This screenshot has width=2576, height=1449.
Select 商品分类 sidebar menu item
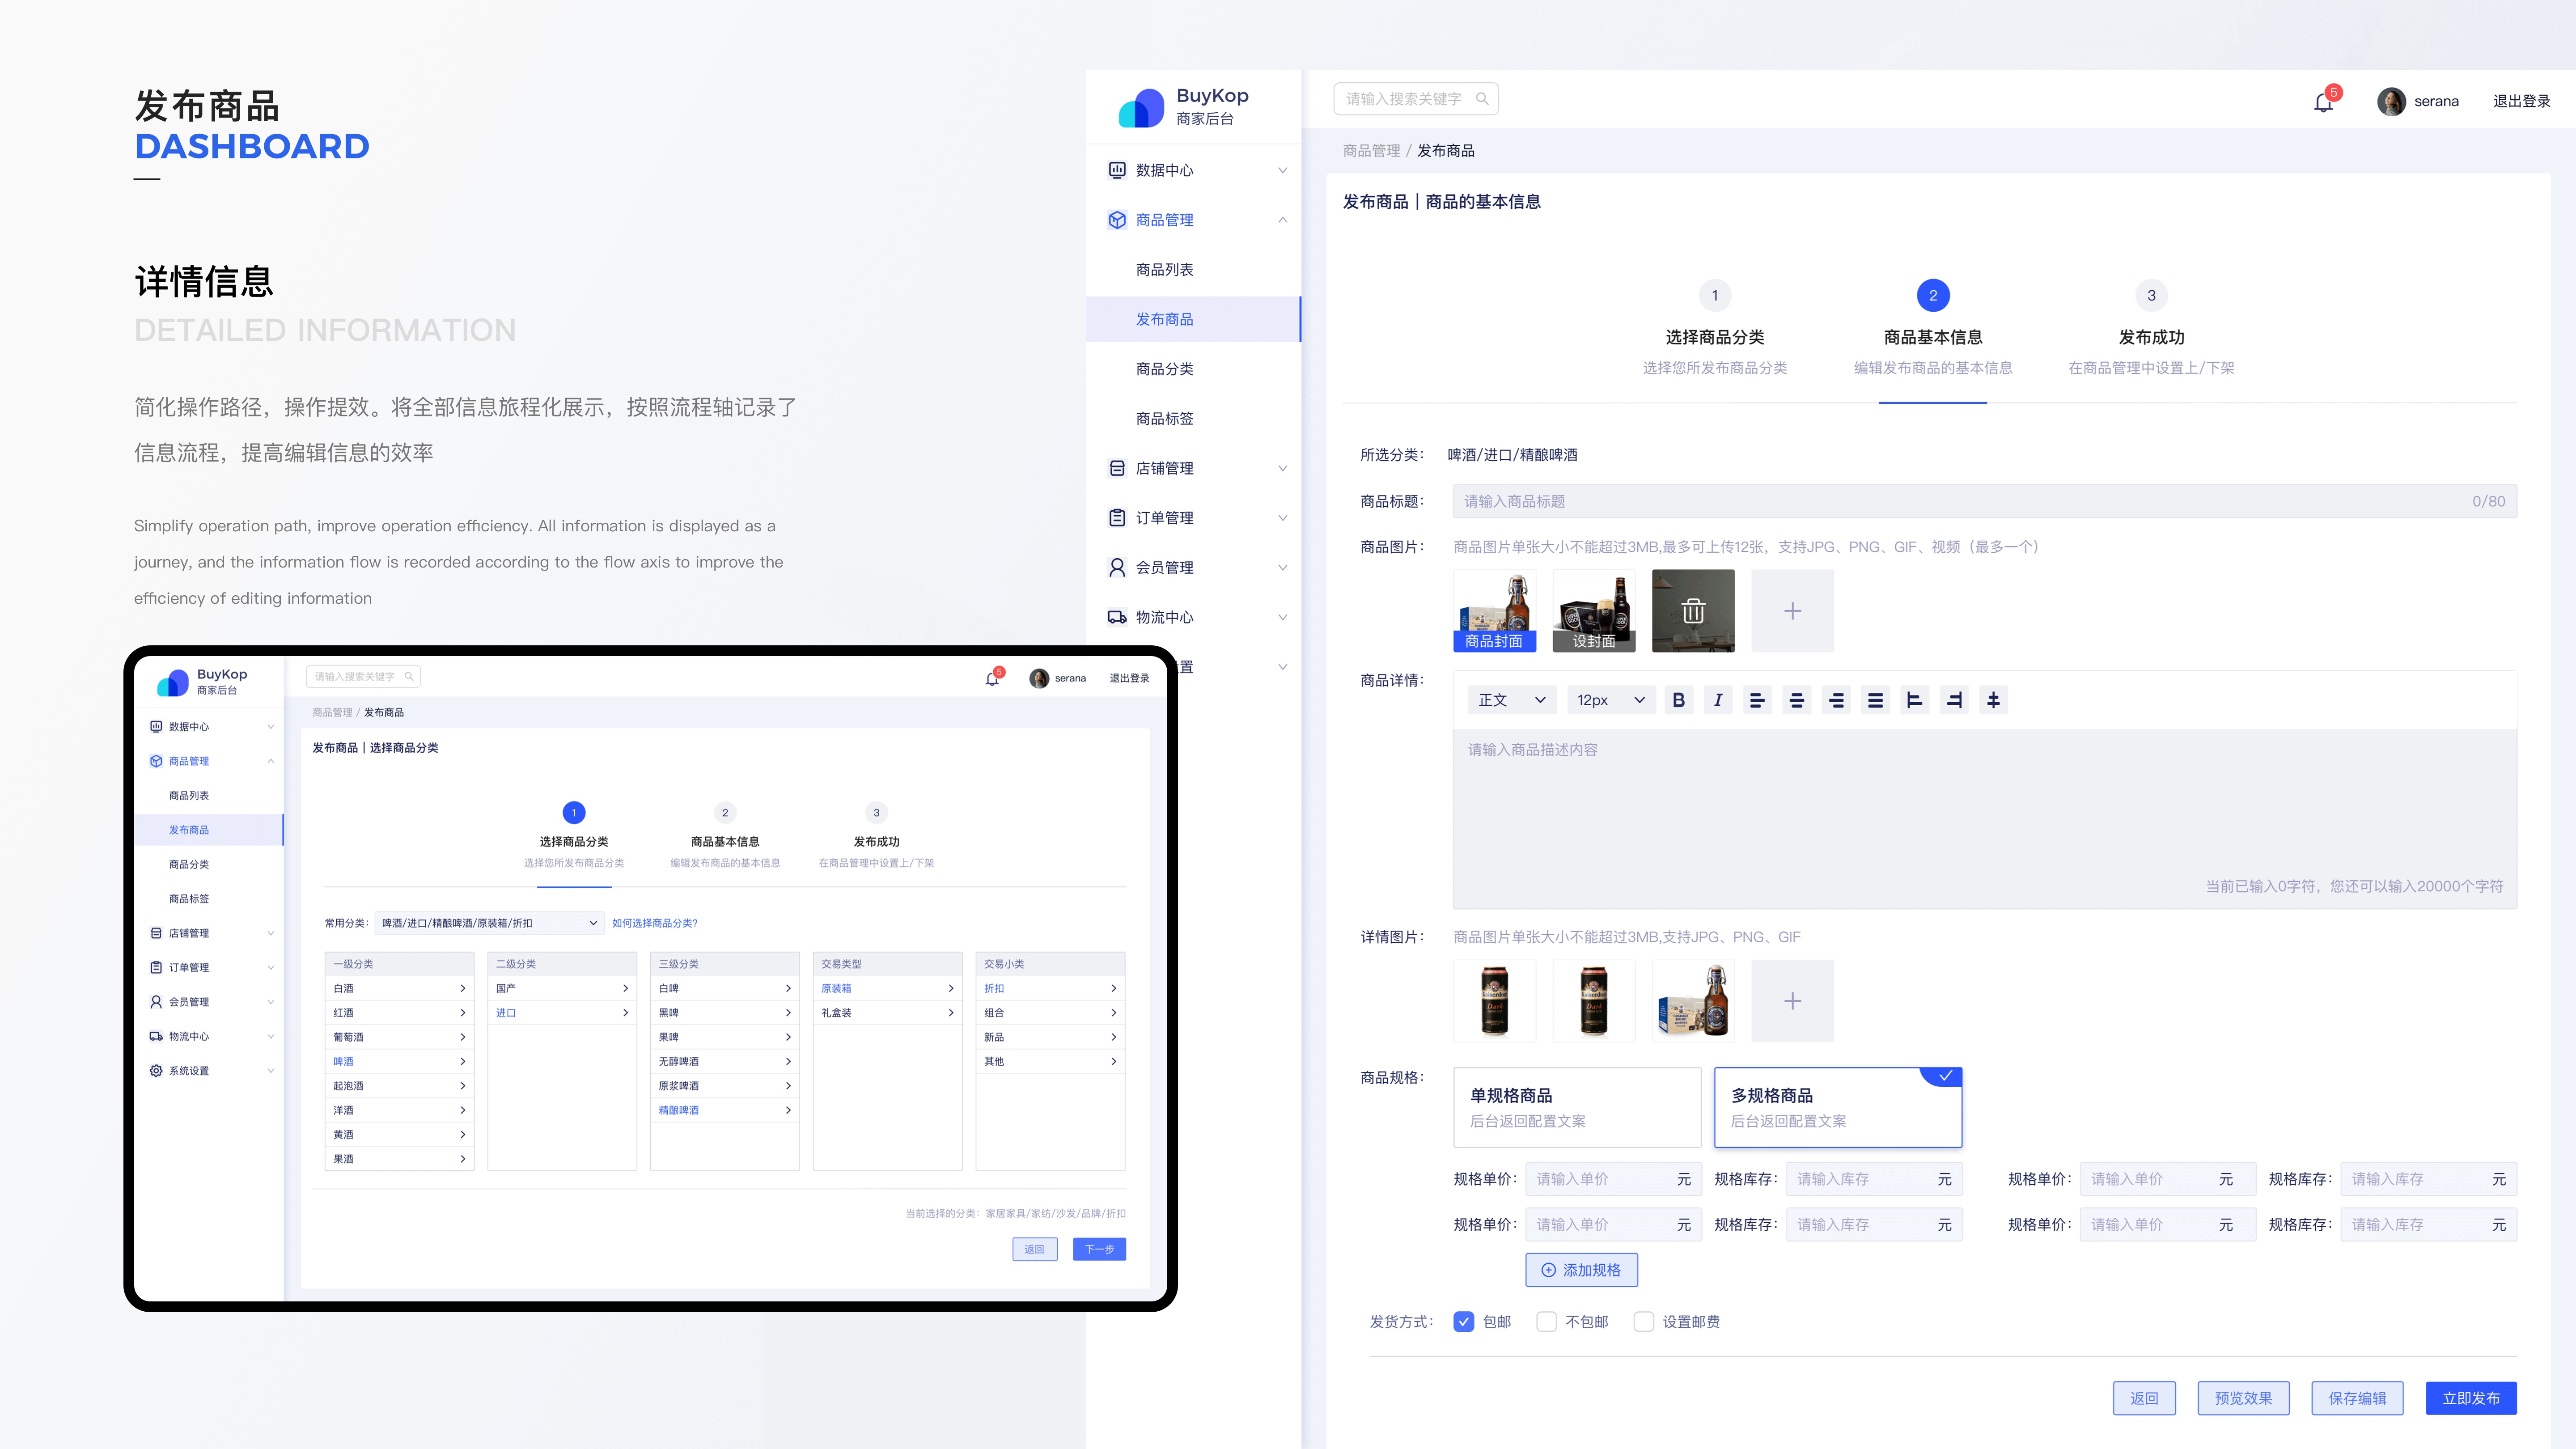[x=1164, y=369]
